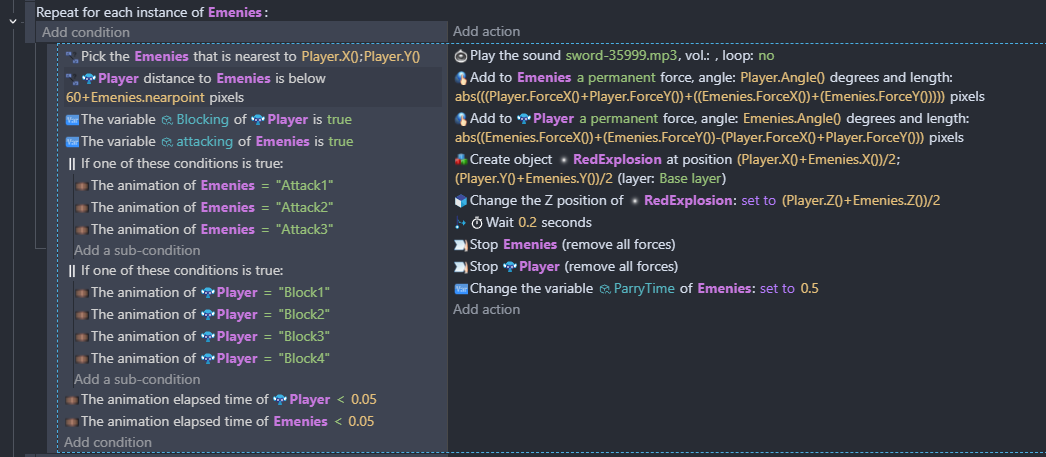Image resolution: width=1046 pixels, height=457 pixels.
Task: Click the variable icon of the Blocking condition
Action: 71,120
